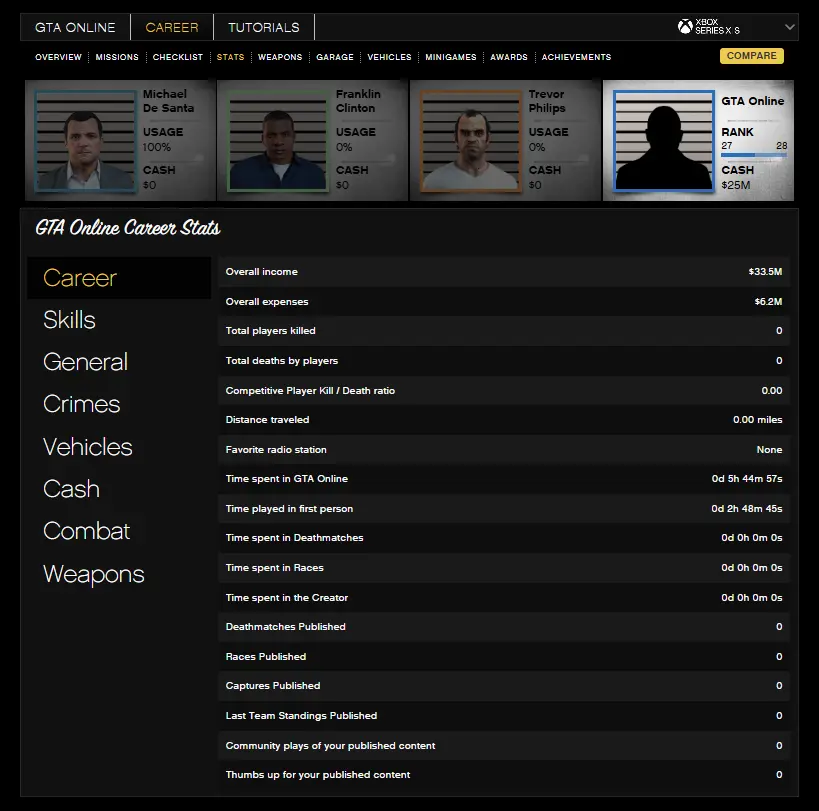819x811 pixels.
Task: Click the Time spent in Deathmatches label
Action: 294,538
